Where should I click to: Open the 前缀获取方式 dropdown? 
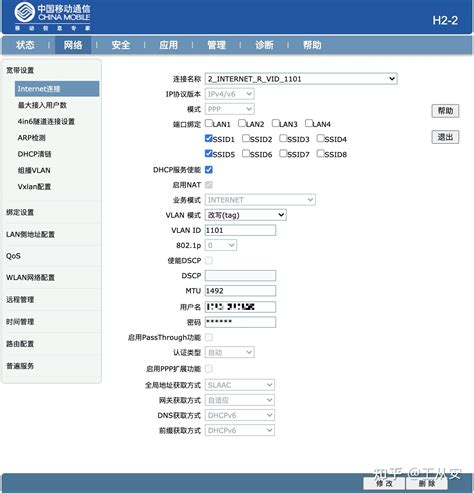(240, 430)
